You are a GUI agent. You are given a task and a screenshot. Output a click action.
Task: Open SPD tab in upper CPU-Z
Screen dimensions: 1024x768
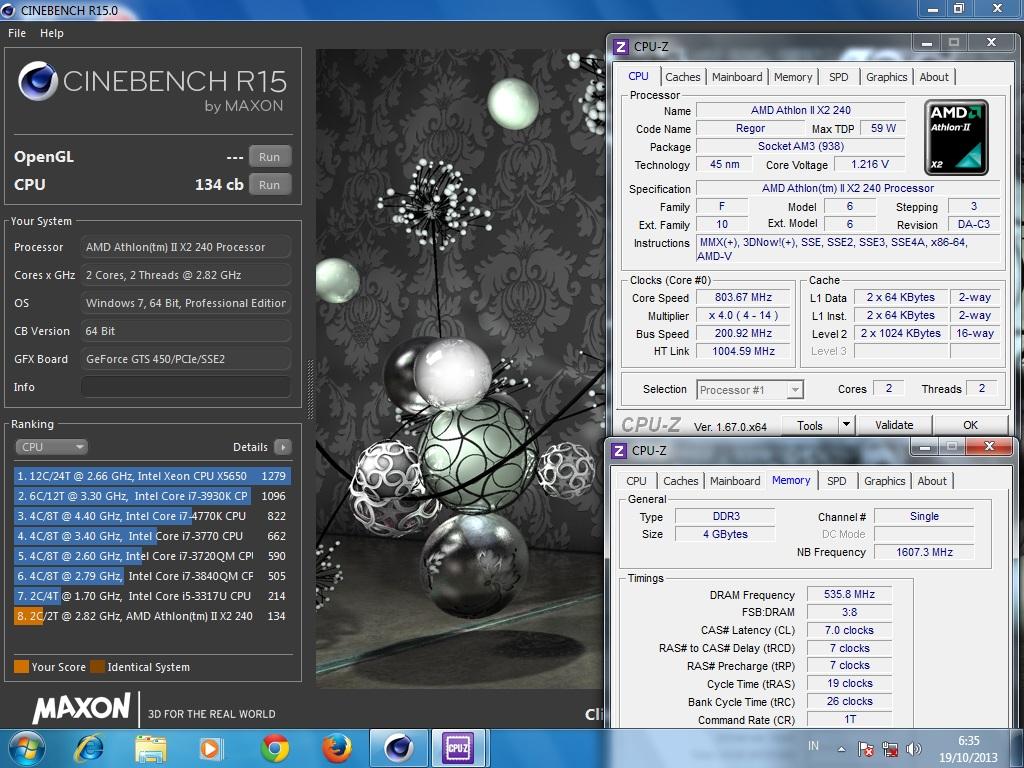pos(839,76)
